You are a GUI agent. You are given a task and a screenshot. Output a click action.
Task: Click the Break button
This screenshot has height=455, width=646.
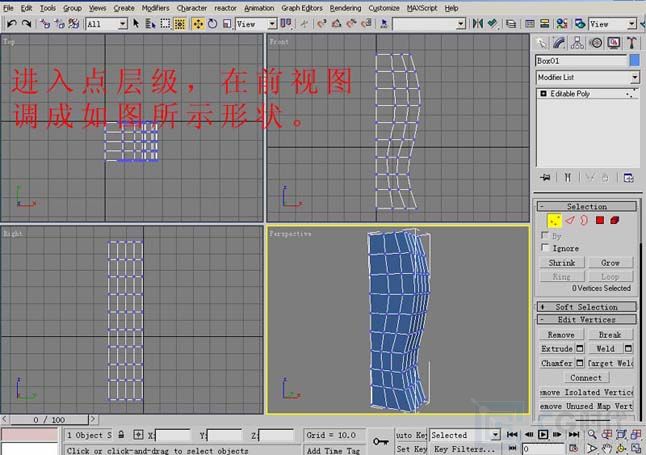pos(610,335)
